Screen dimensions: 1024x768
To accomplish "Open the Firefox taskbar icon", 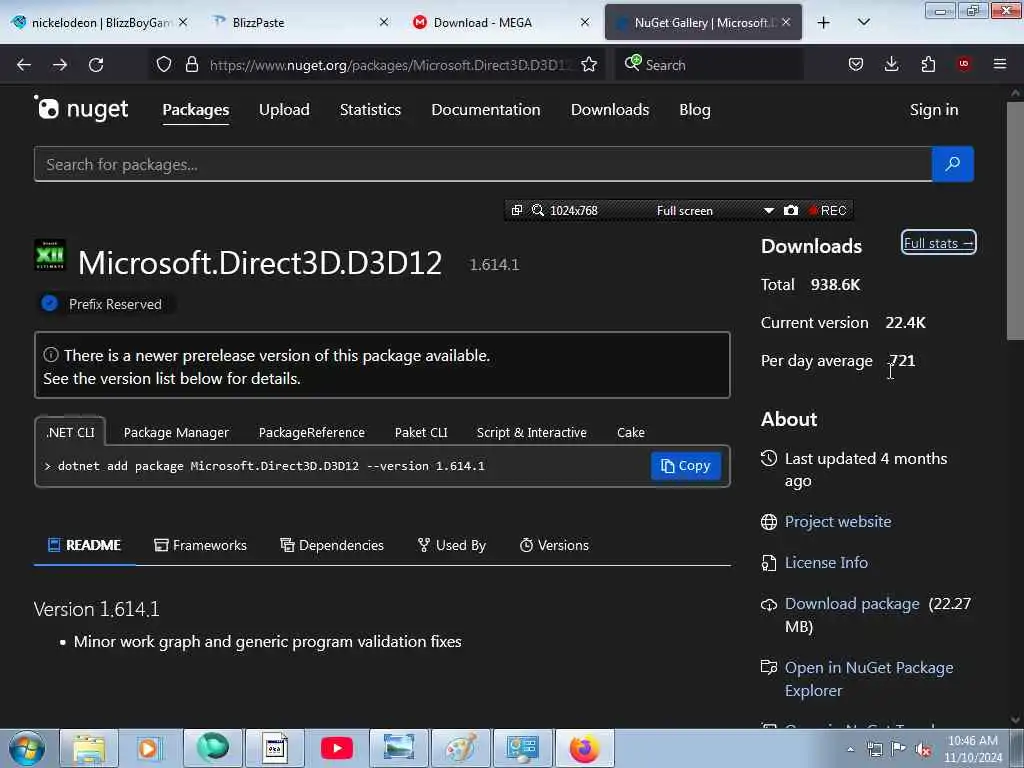I will (584, 748).
